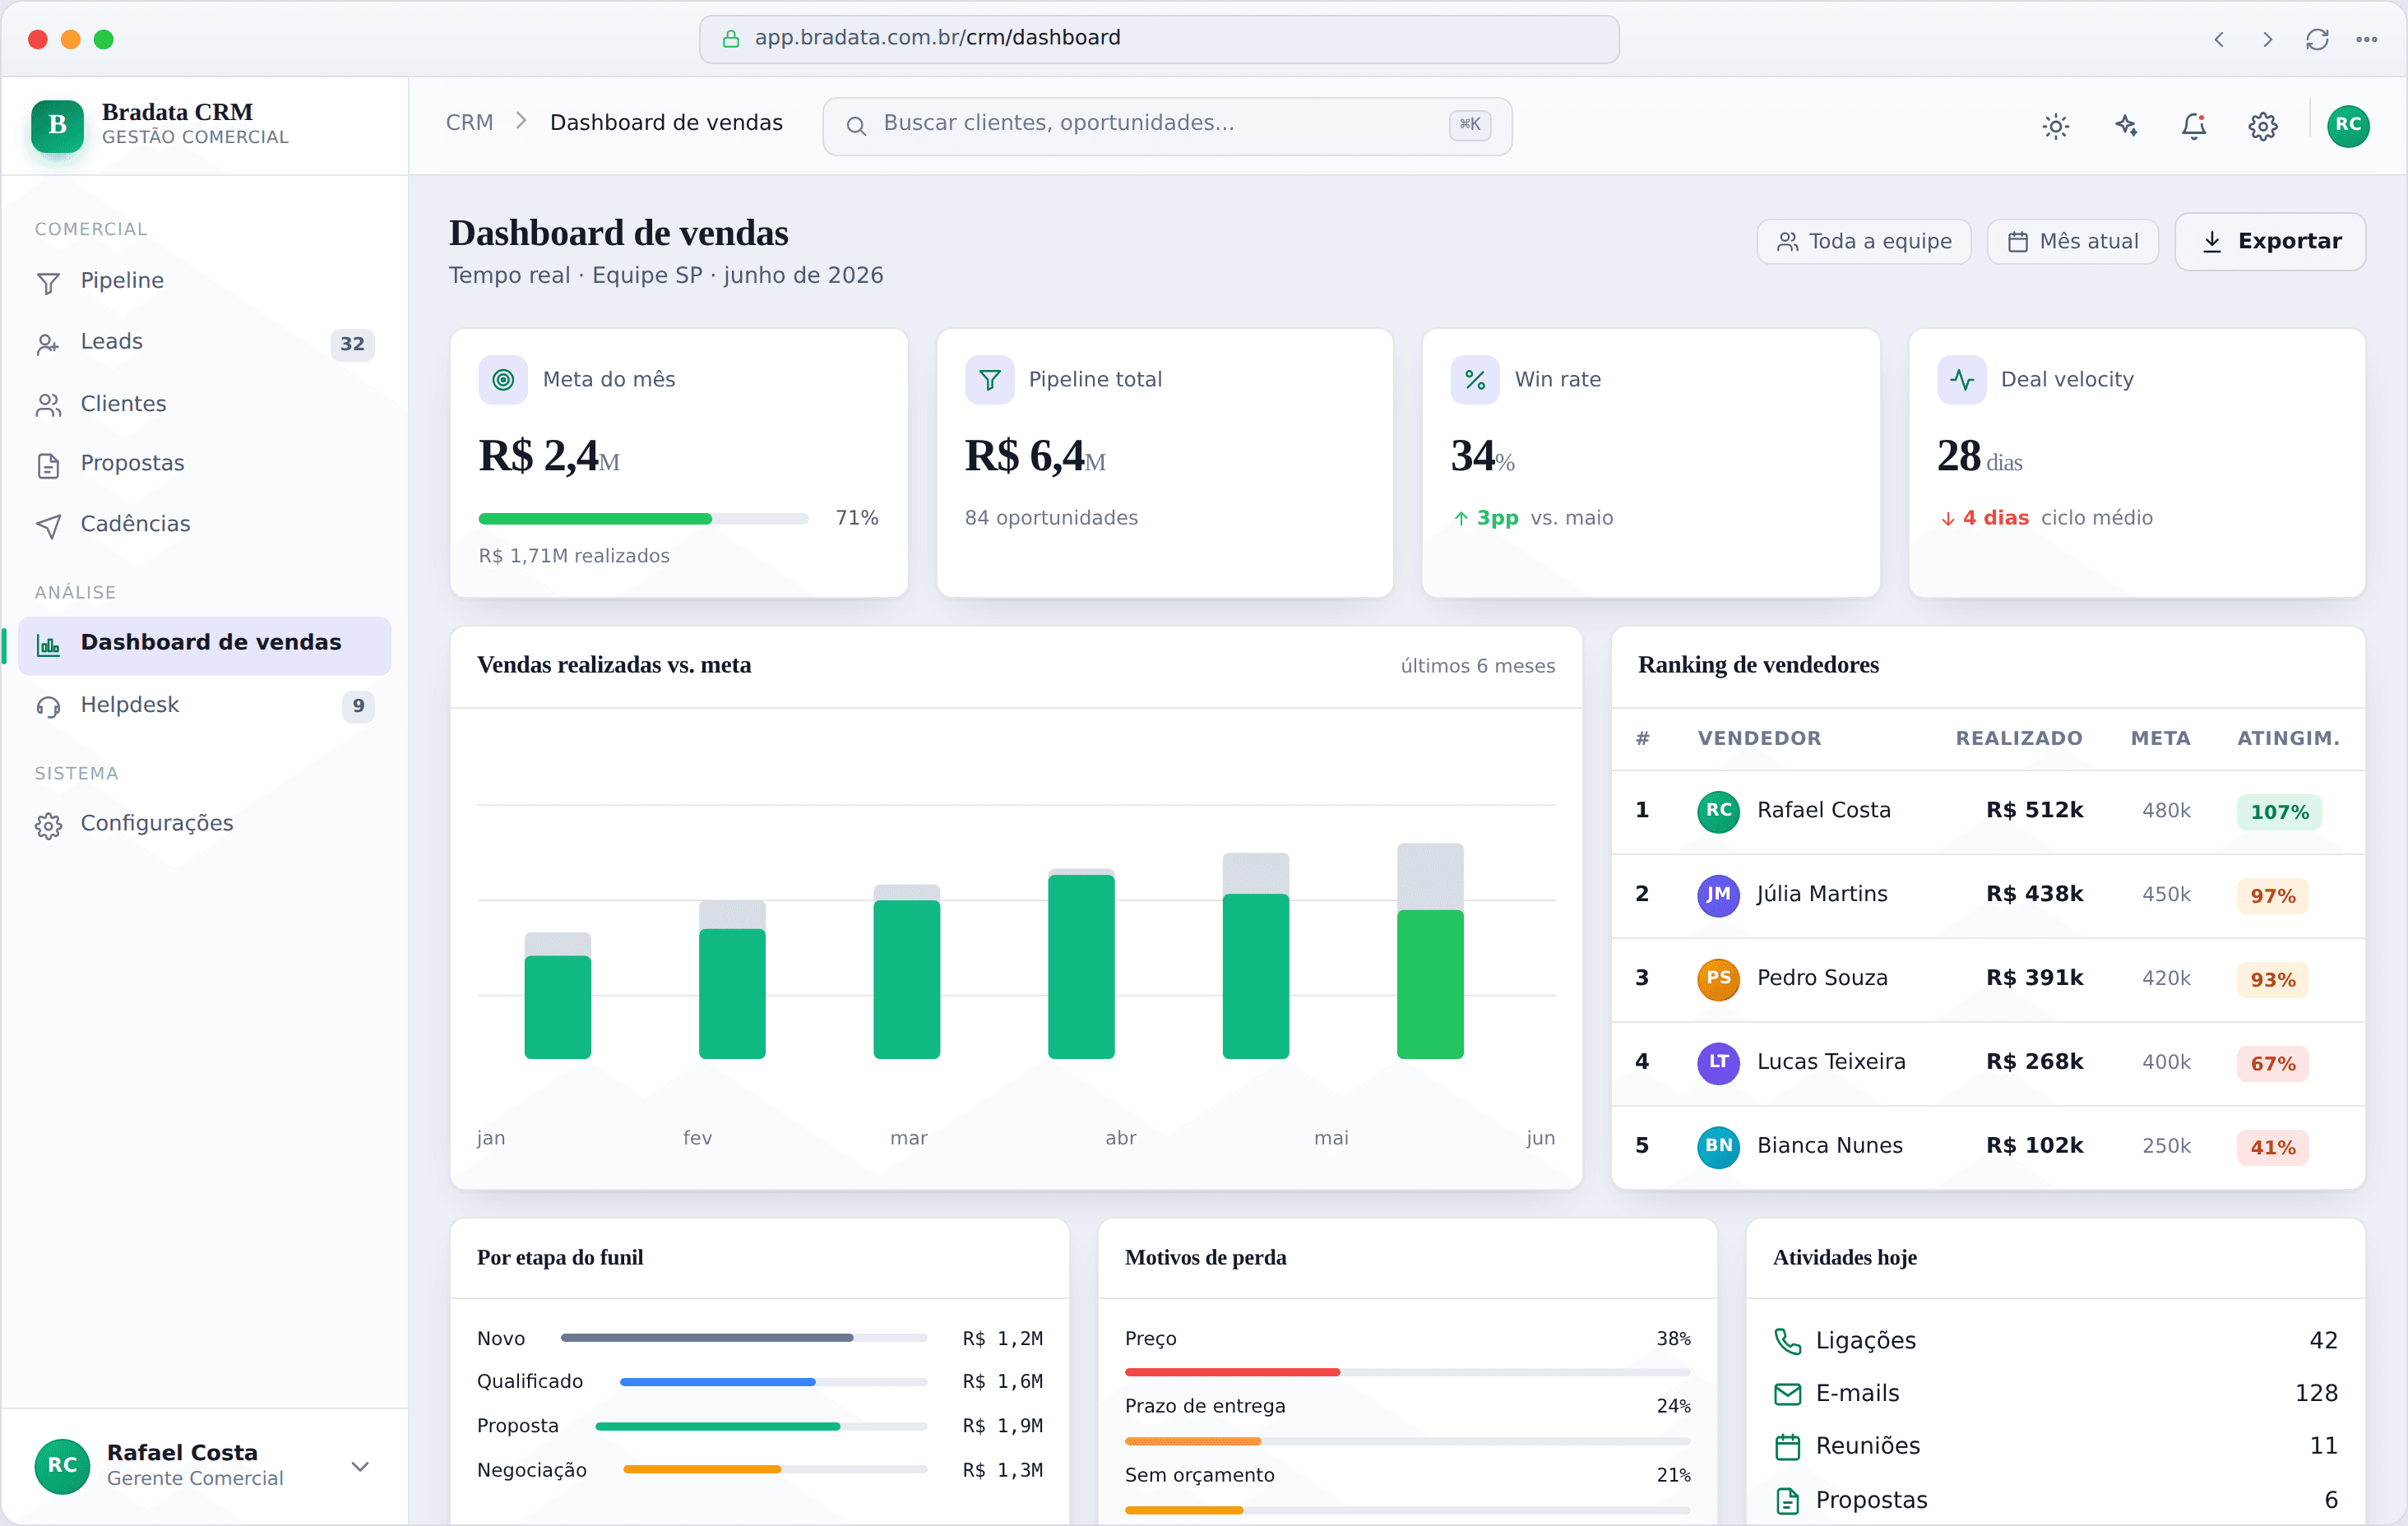
Task: Click the CRM breadcrumb link
Action: (x=469, y=122)
